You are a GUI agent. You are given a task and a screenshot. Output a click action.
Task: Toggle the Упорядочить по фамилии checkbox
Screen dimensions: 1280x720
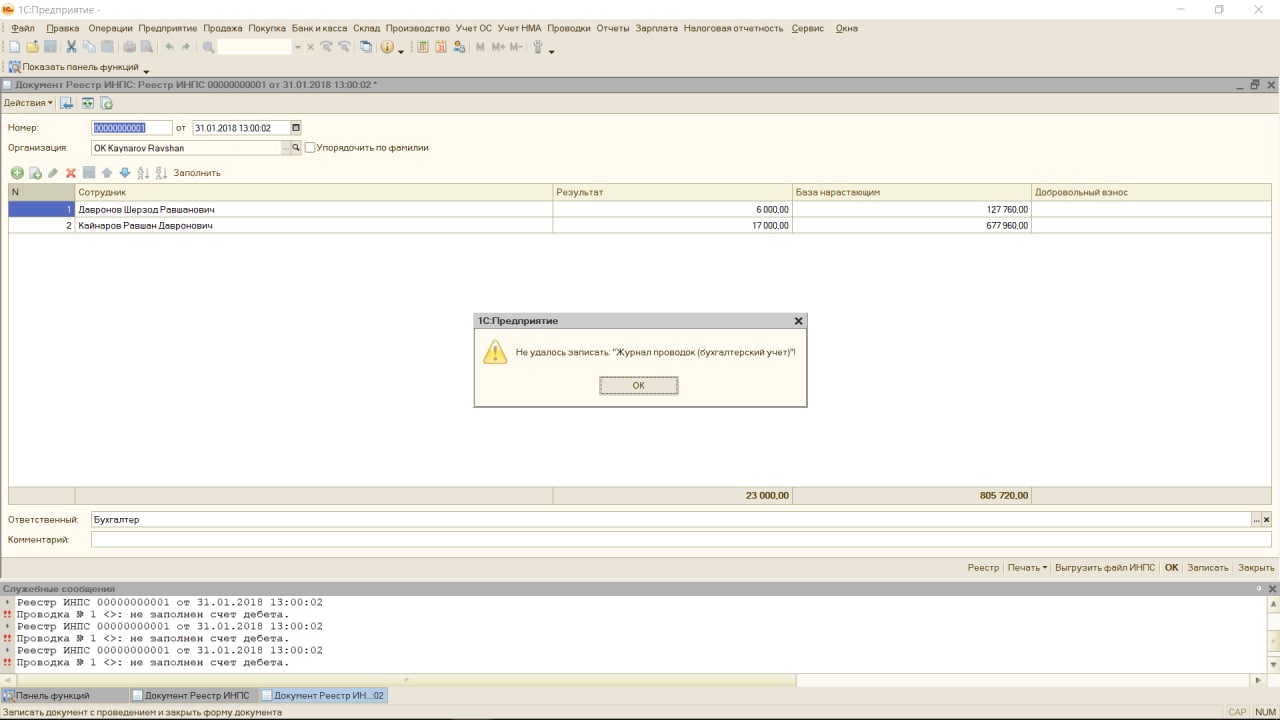(x=310, y=147)
